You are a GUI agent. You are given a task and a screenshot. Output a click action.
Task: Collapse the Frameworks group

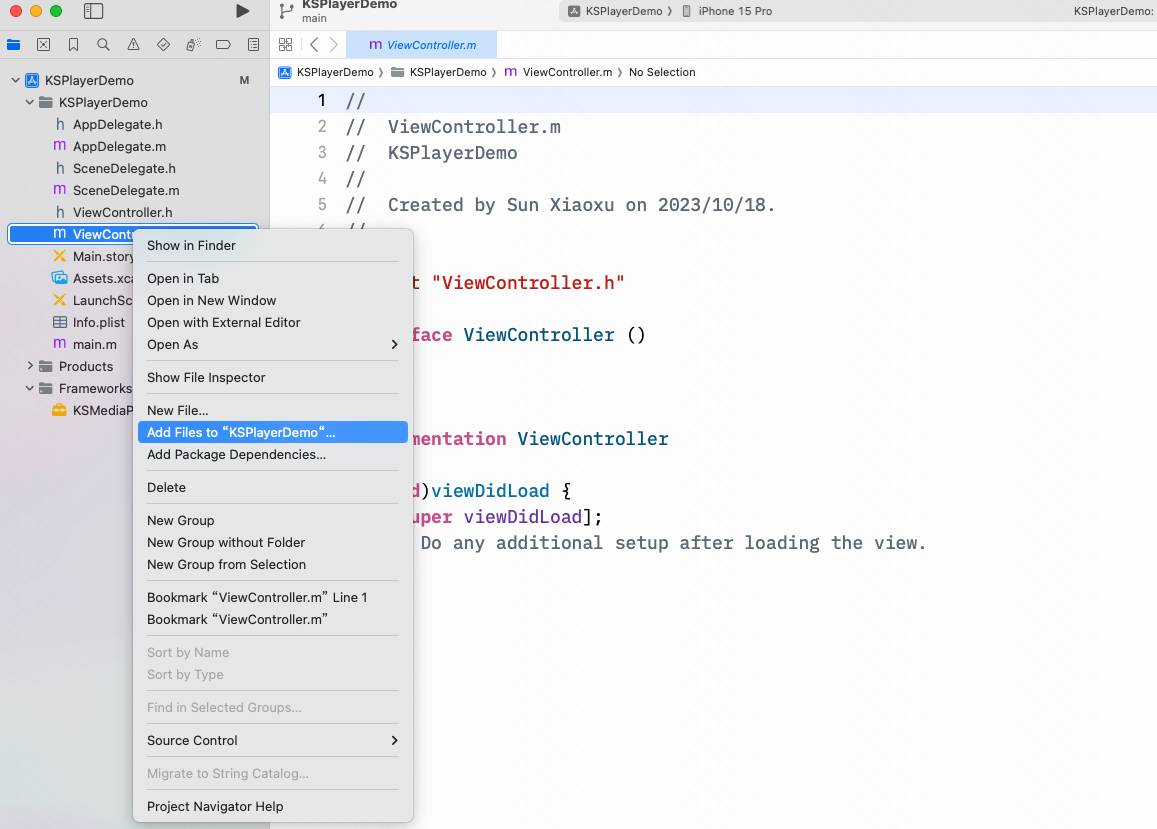pos(30,388)
